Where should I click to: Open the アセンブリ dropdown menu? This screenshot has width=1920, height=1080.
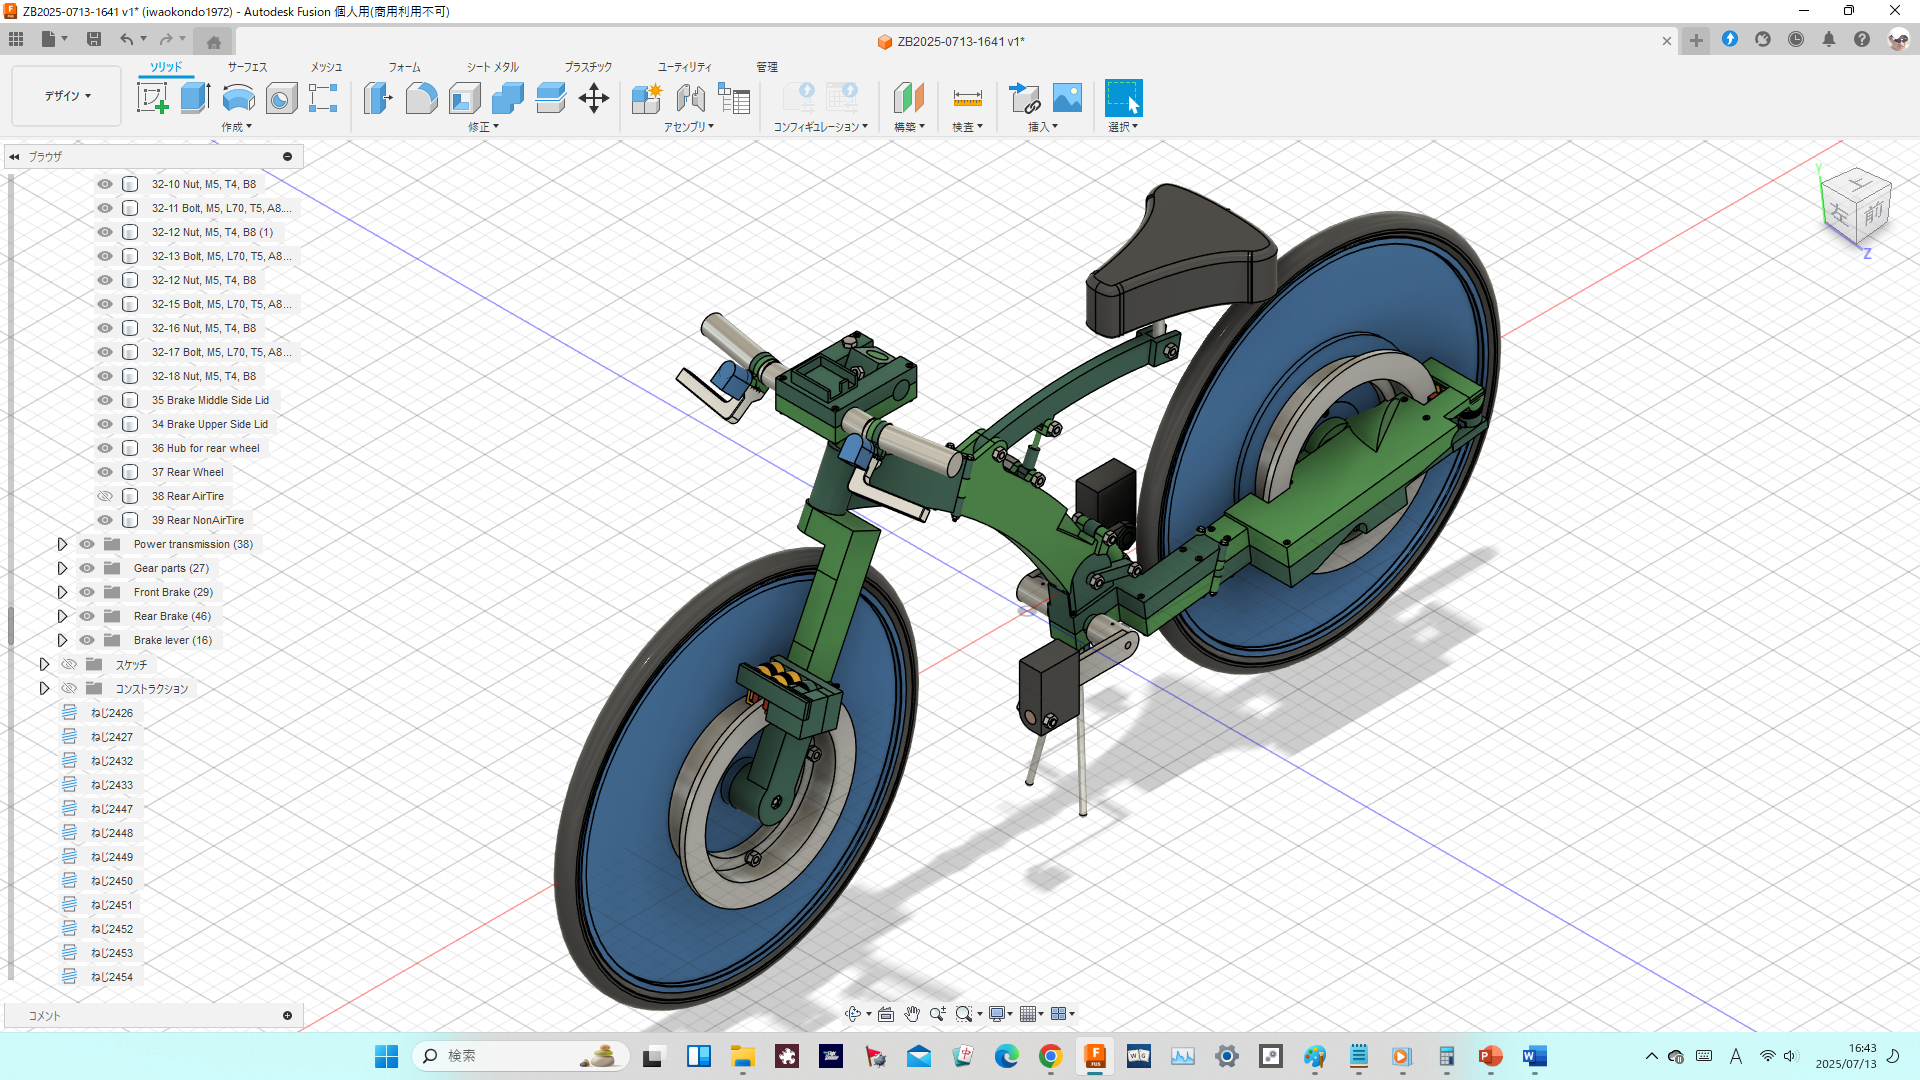click(689, 127)
